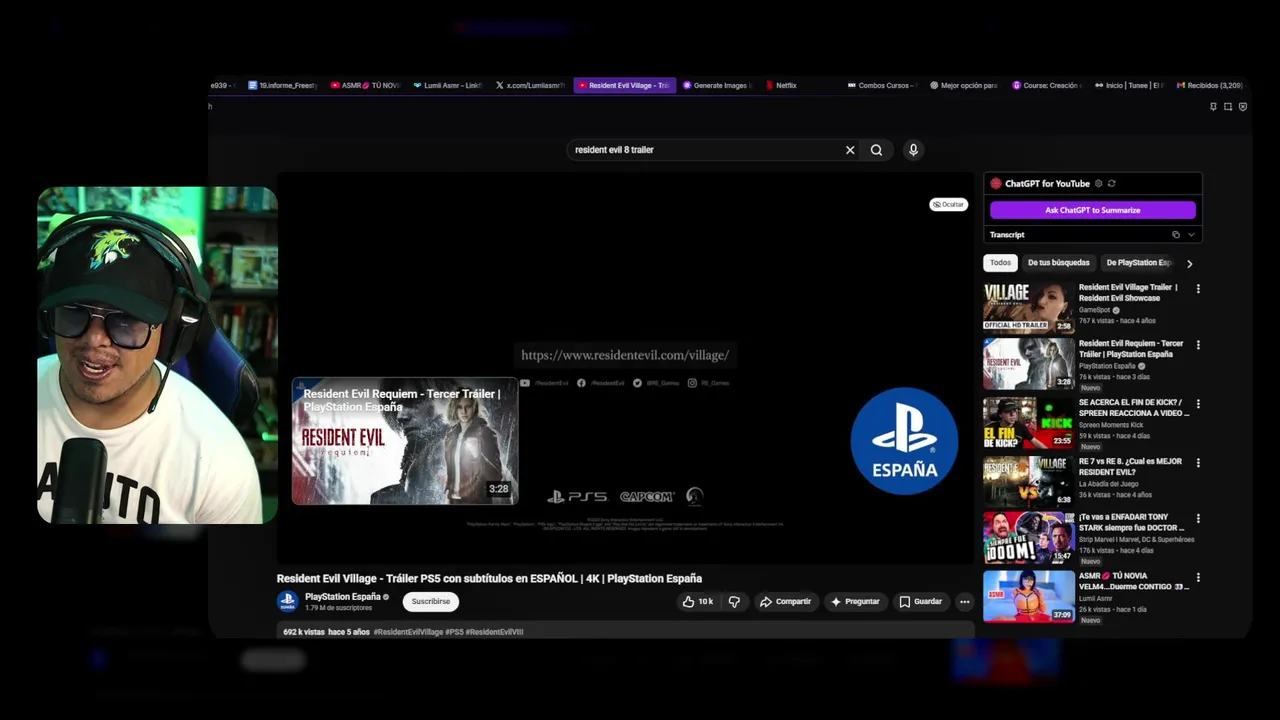Screen dimensions: 1280x720
Task: Click the PlayStation España end-screen logo
Action: pos(904,441)
